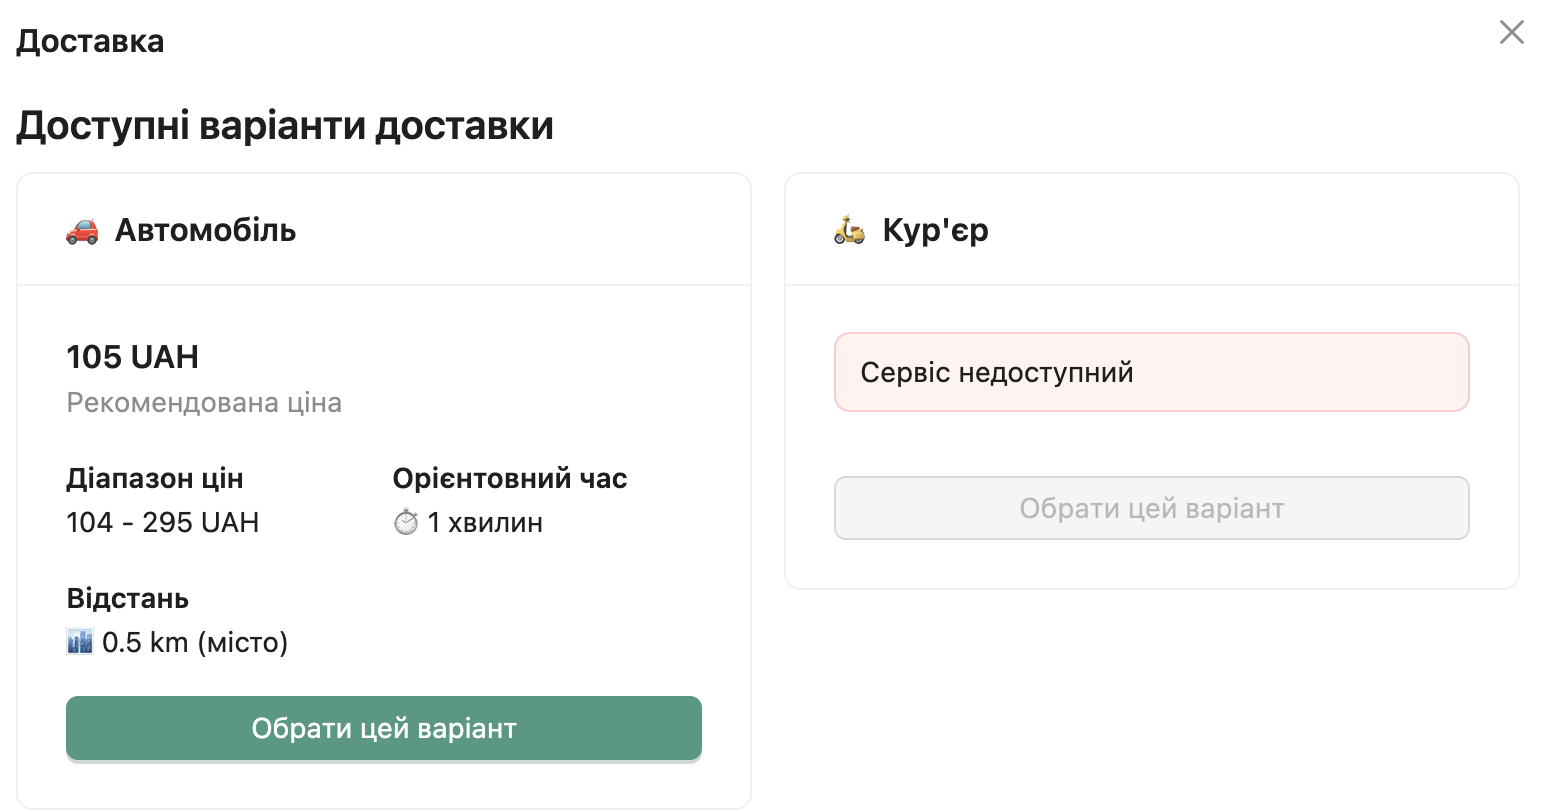Click the Кур'єр card title
Viewport: 1542px width, 812px height.
(935, 231)
